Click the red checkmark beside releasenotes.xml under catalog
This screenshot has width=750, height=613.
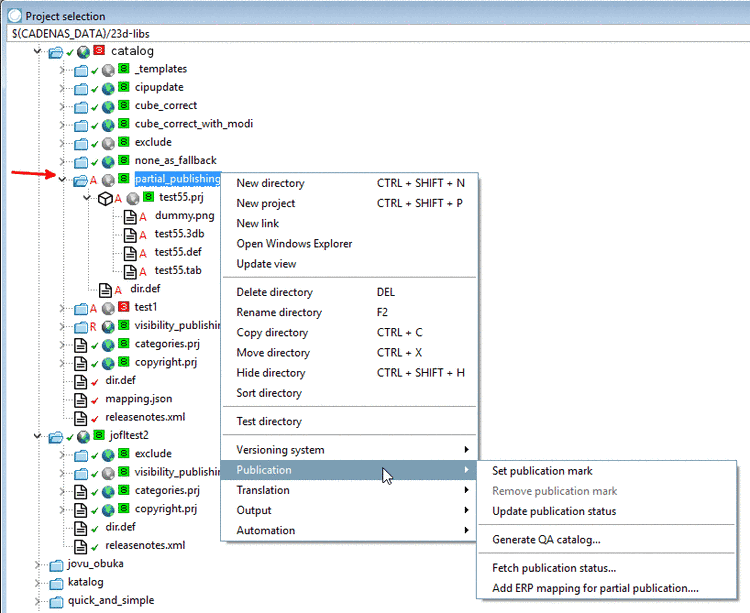click(95, 419)
